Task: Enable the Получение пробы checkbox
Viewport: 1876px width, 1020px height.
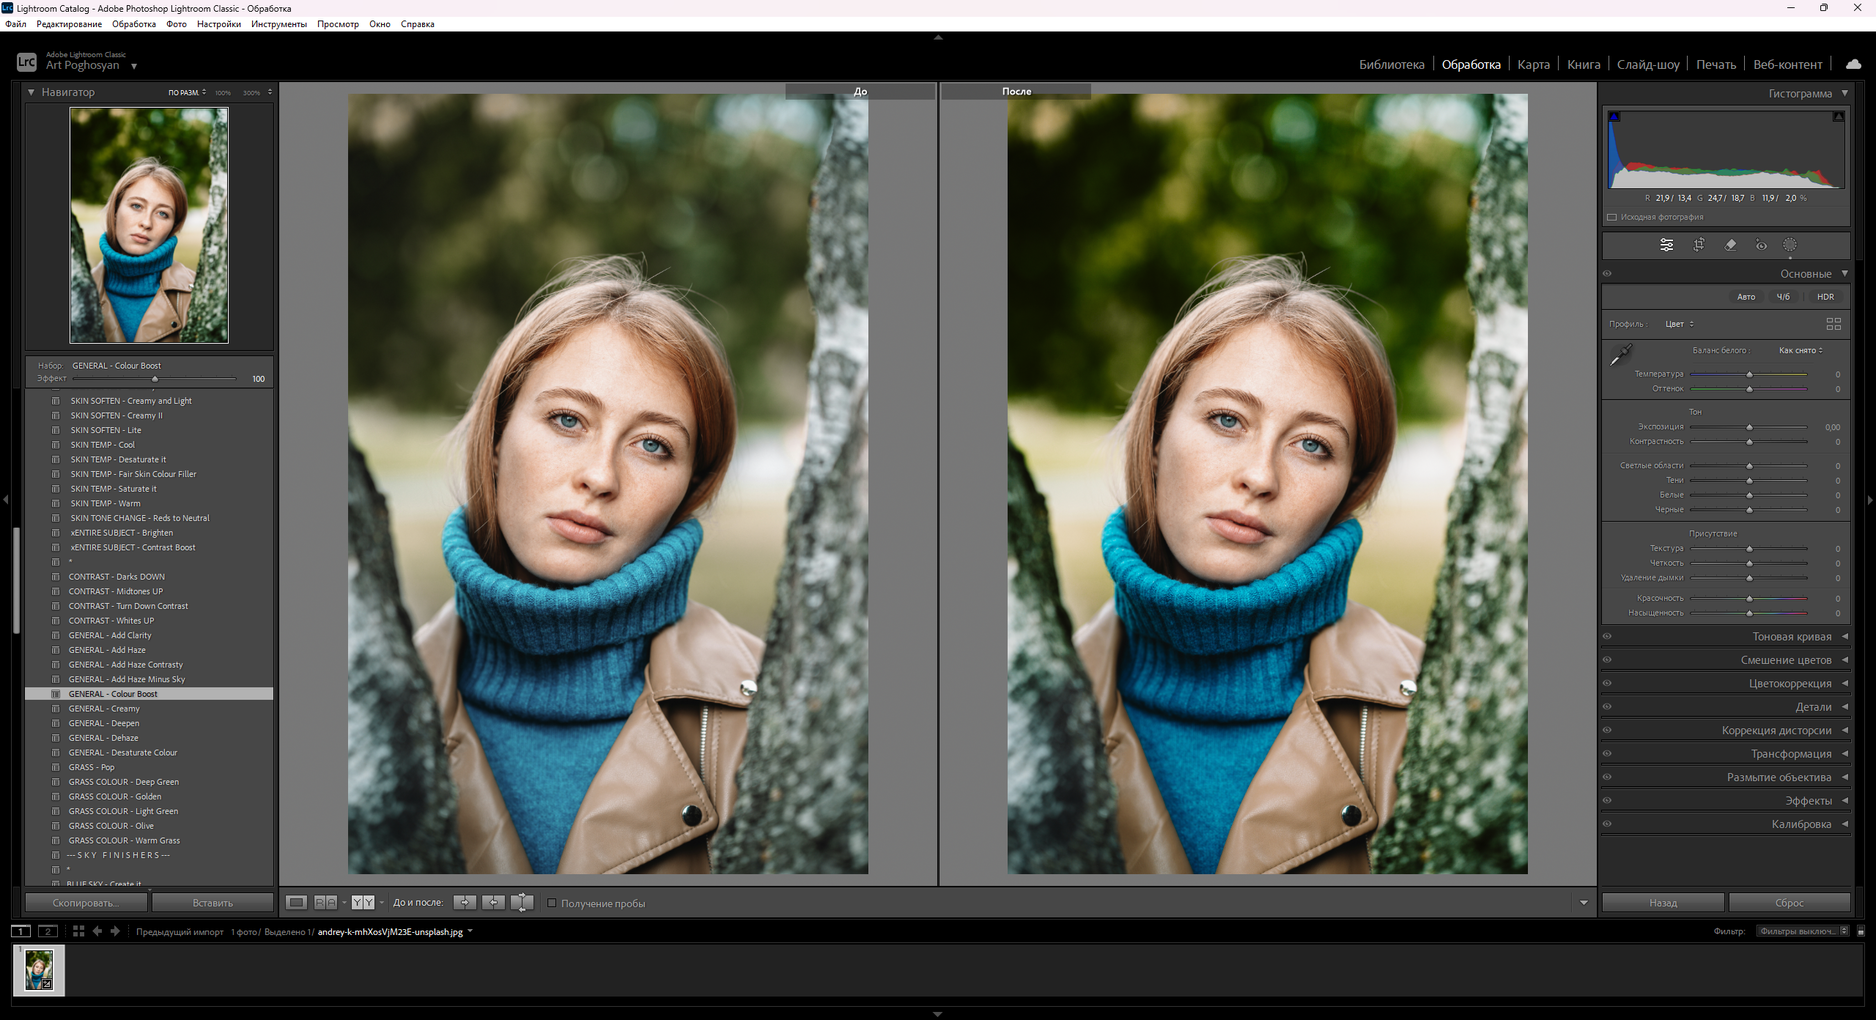Action: [551, 903]
